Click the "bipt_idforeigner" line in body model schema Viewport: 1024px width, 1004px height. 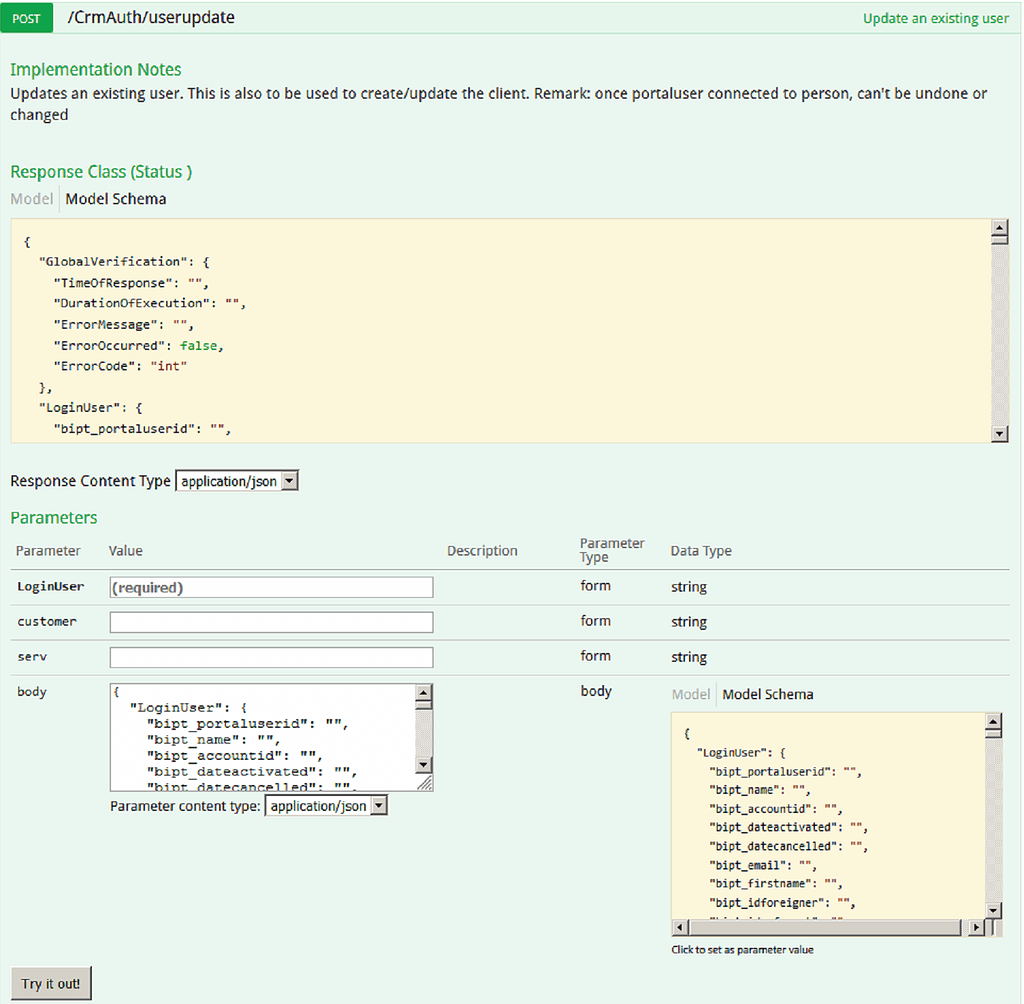[782, 903]
